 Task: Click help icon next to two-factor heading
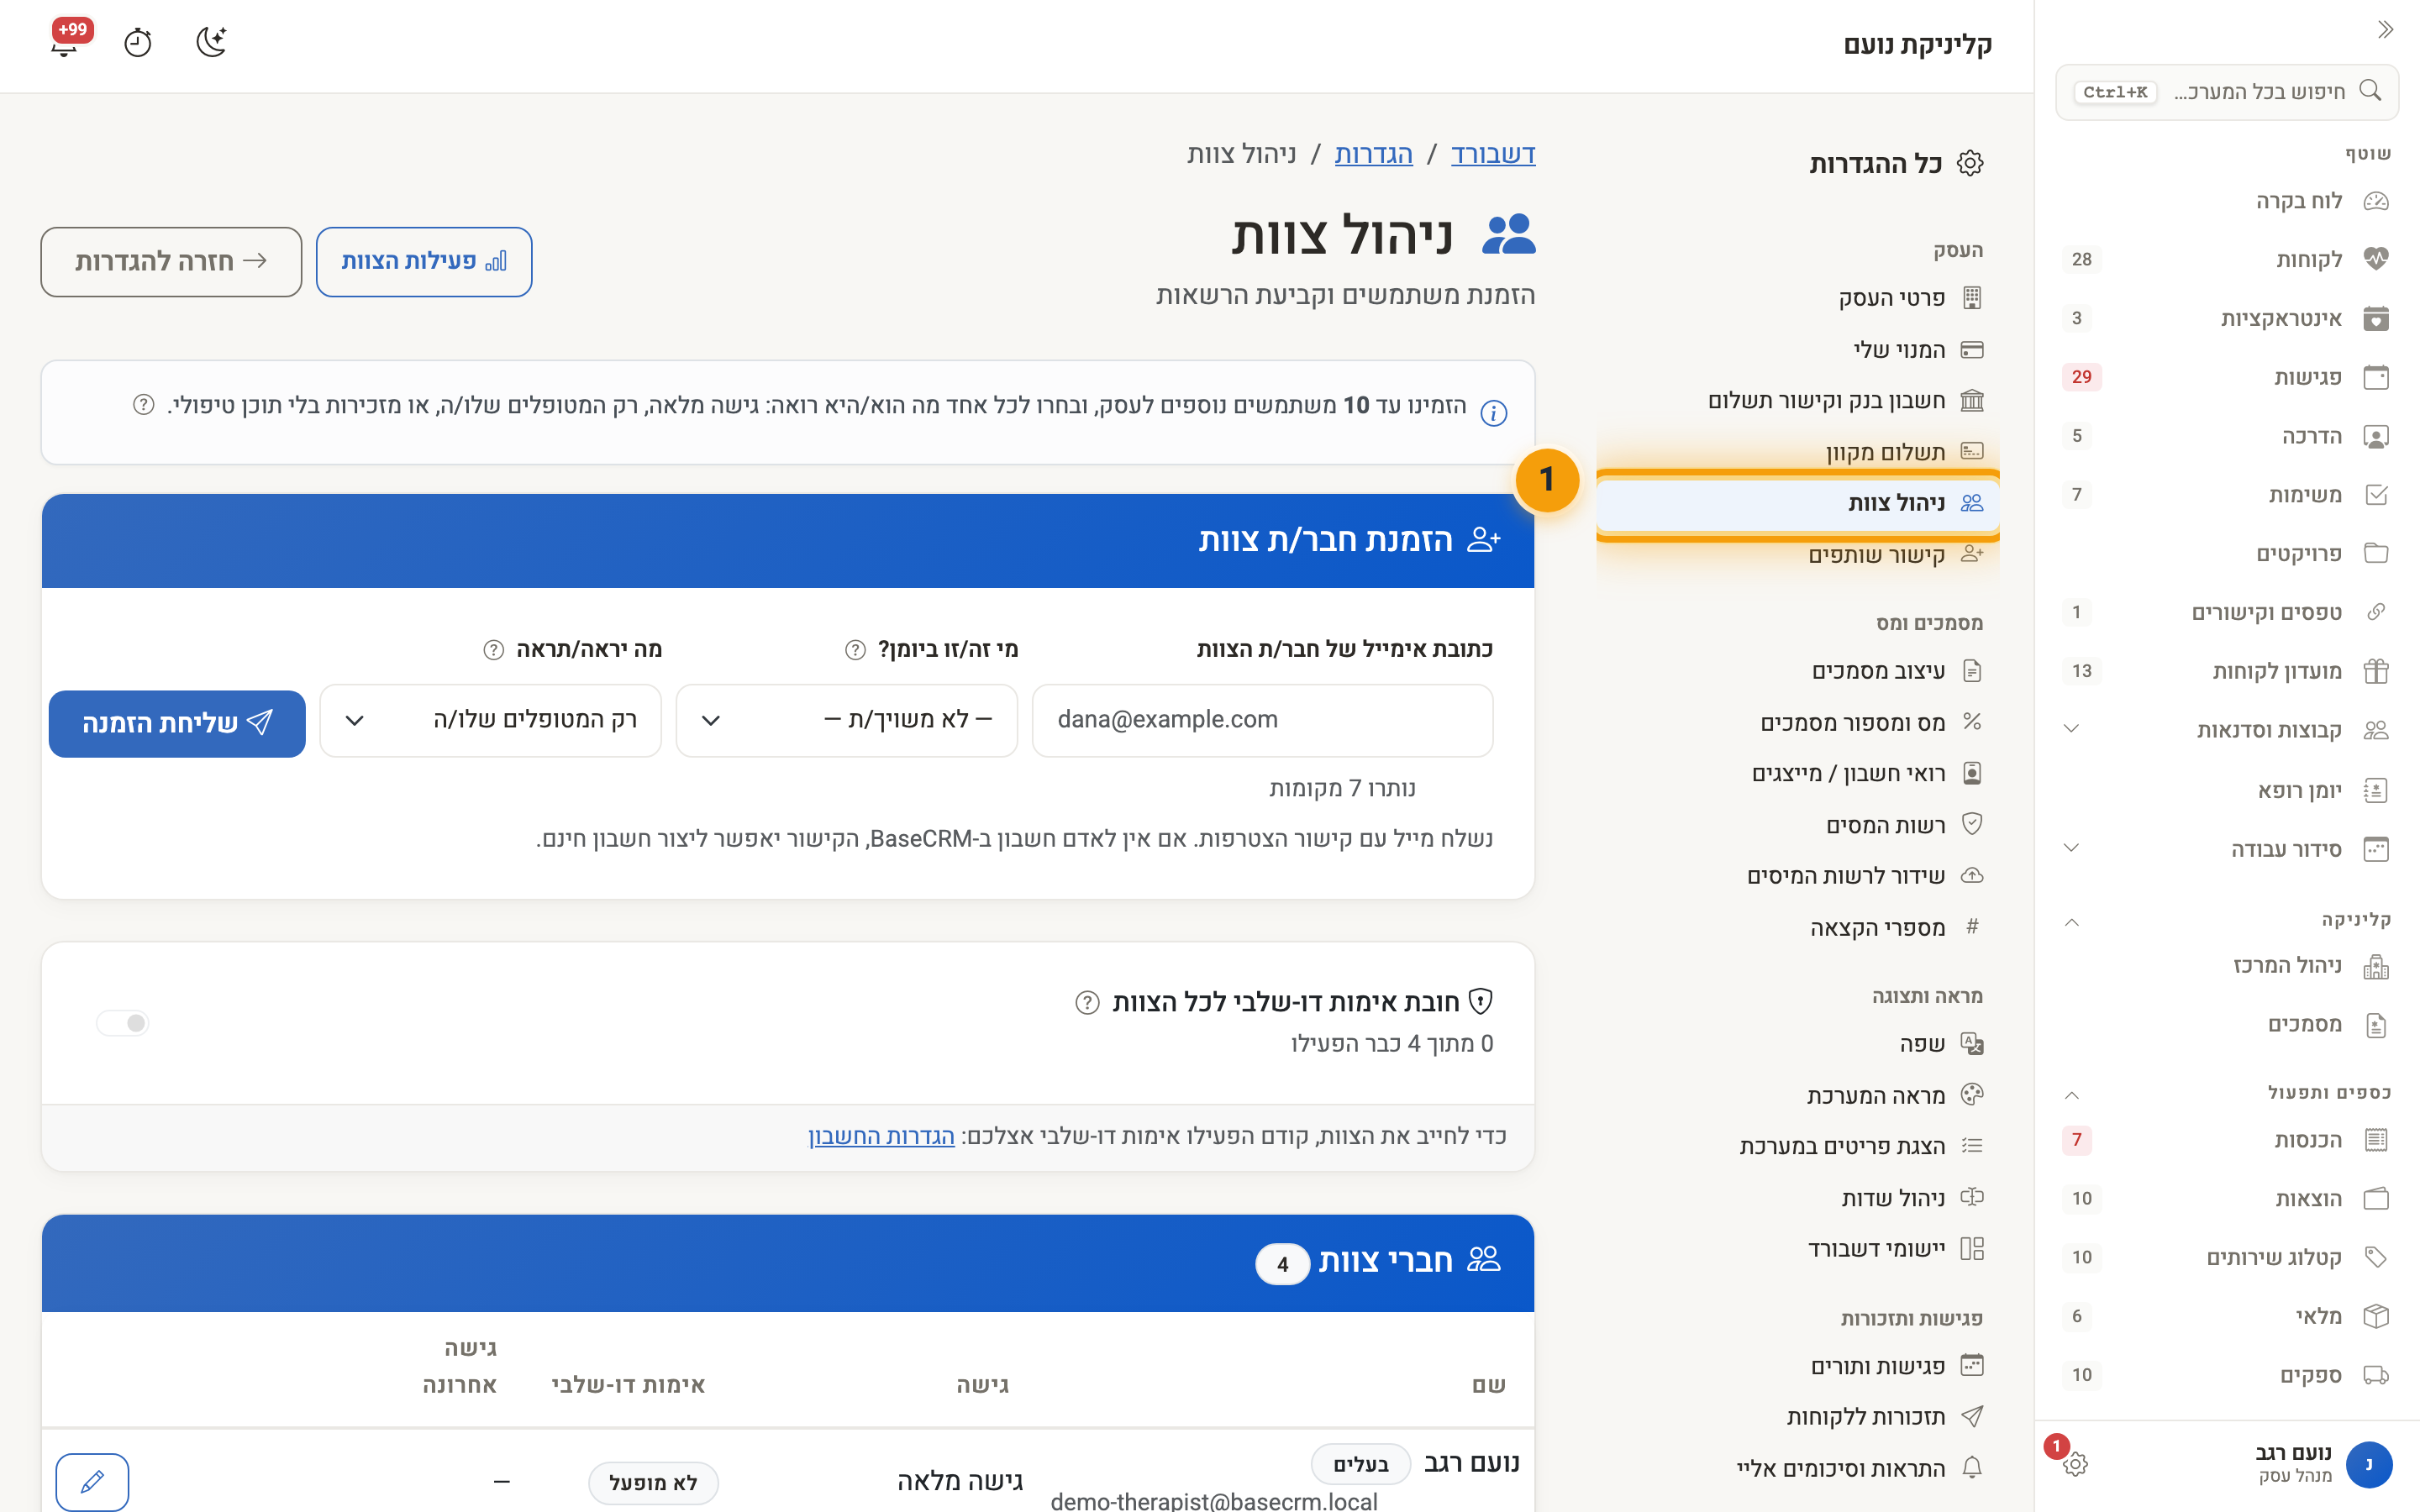click(1087, 1002)
